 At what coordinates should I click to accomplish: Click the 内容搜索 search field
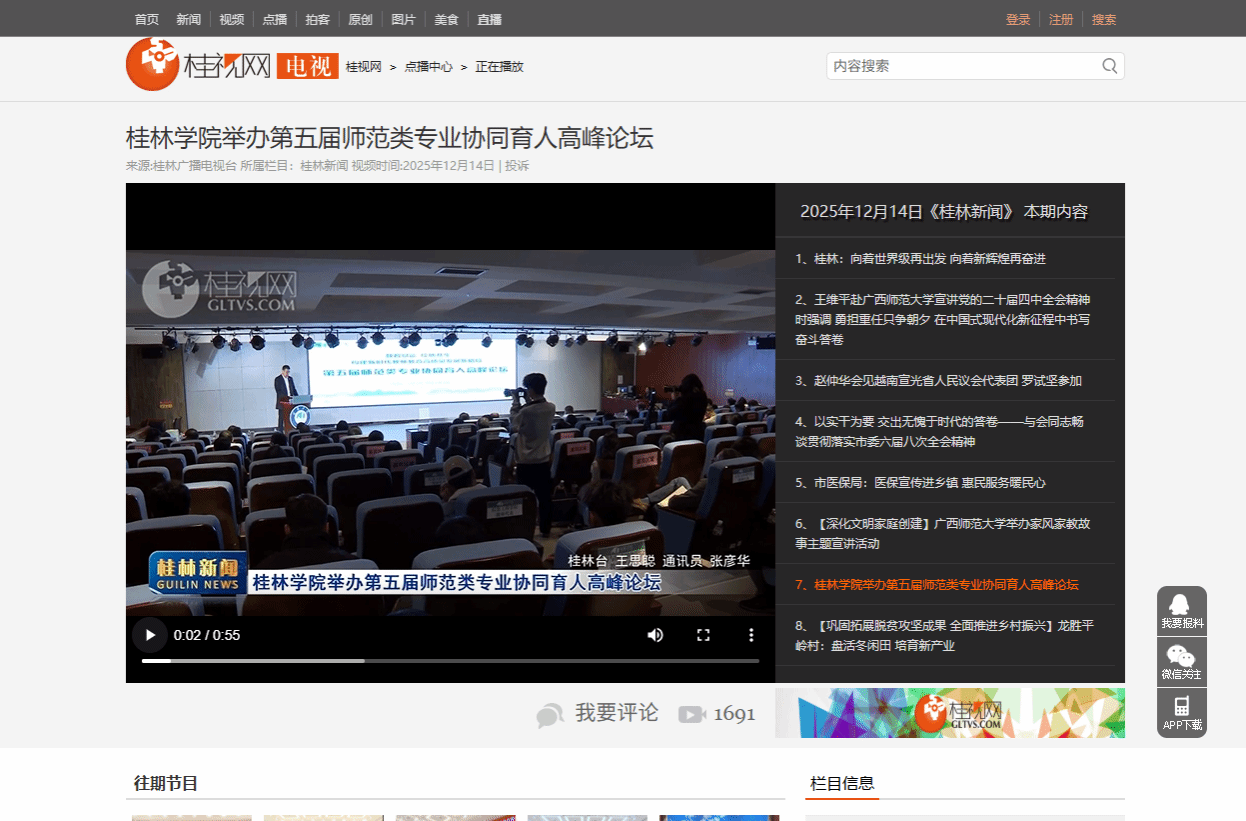pos(960,66)
